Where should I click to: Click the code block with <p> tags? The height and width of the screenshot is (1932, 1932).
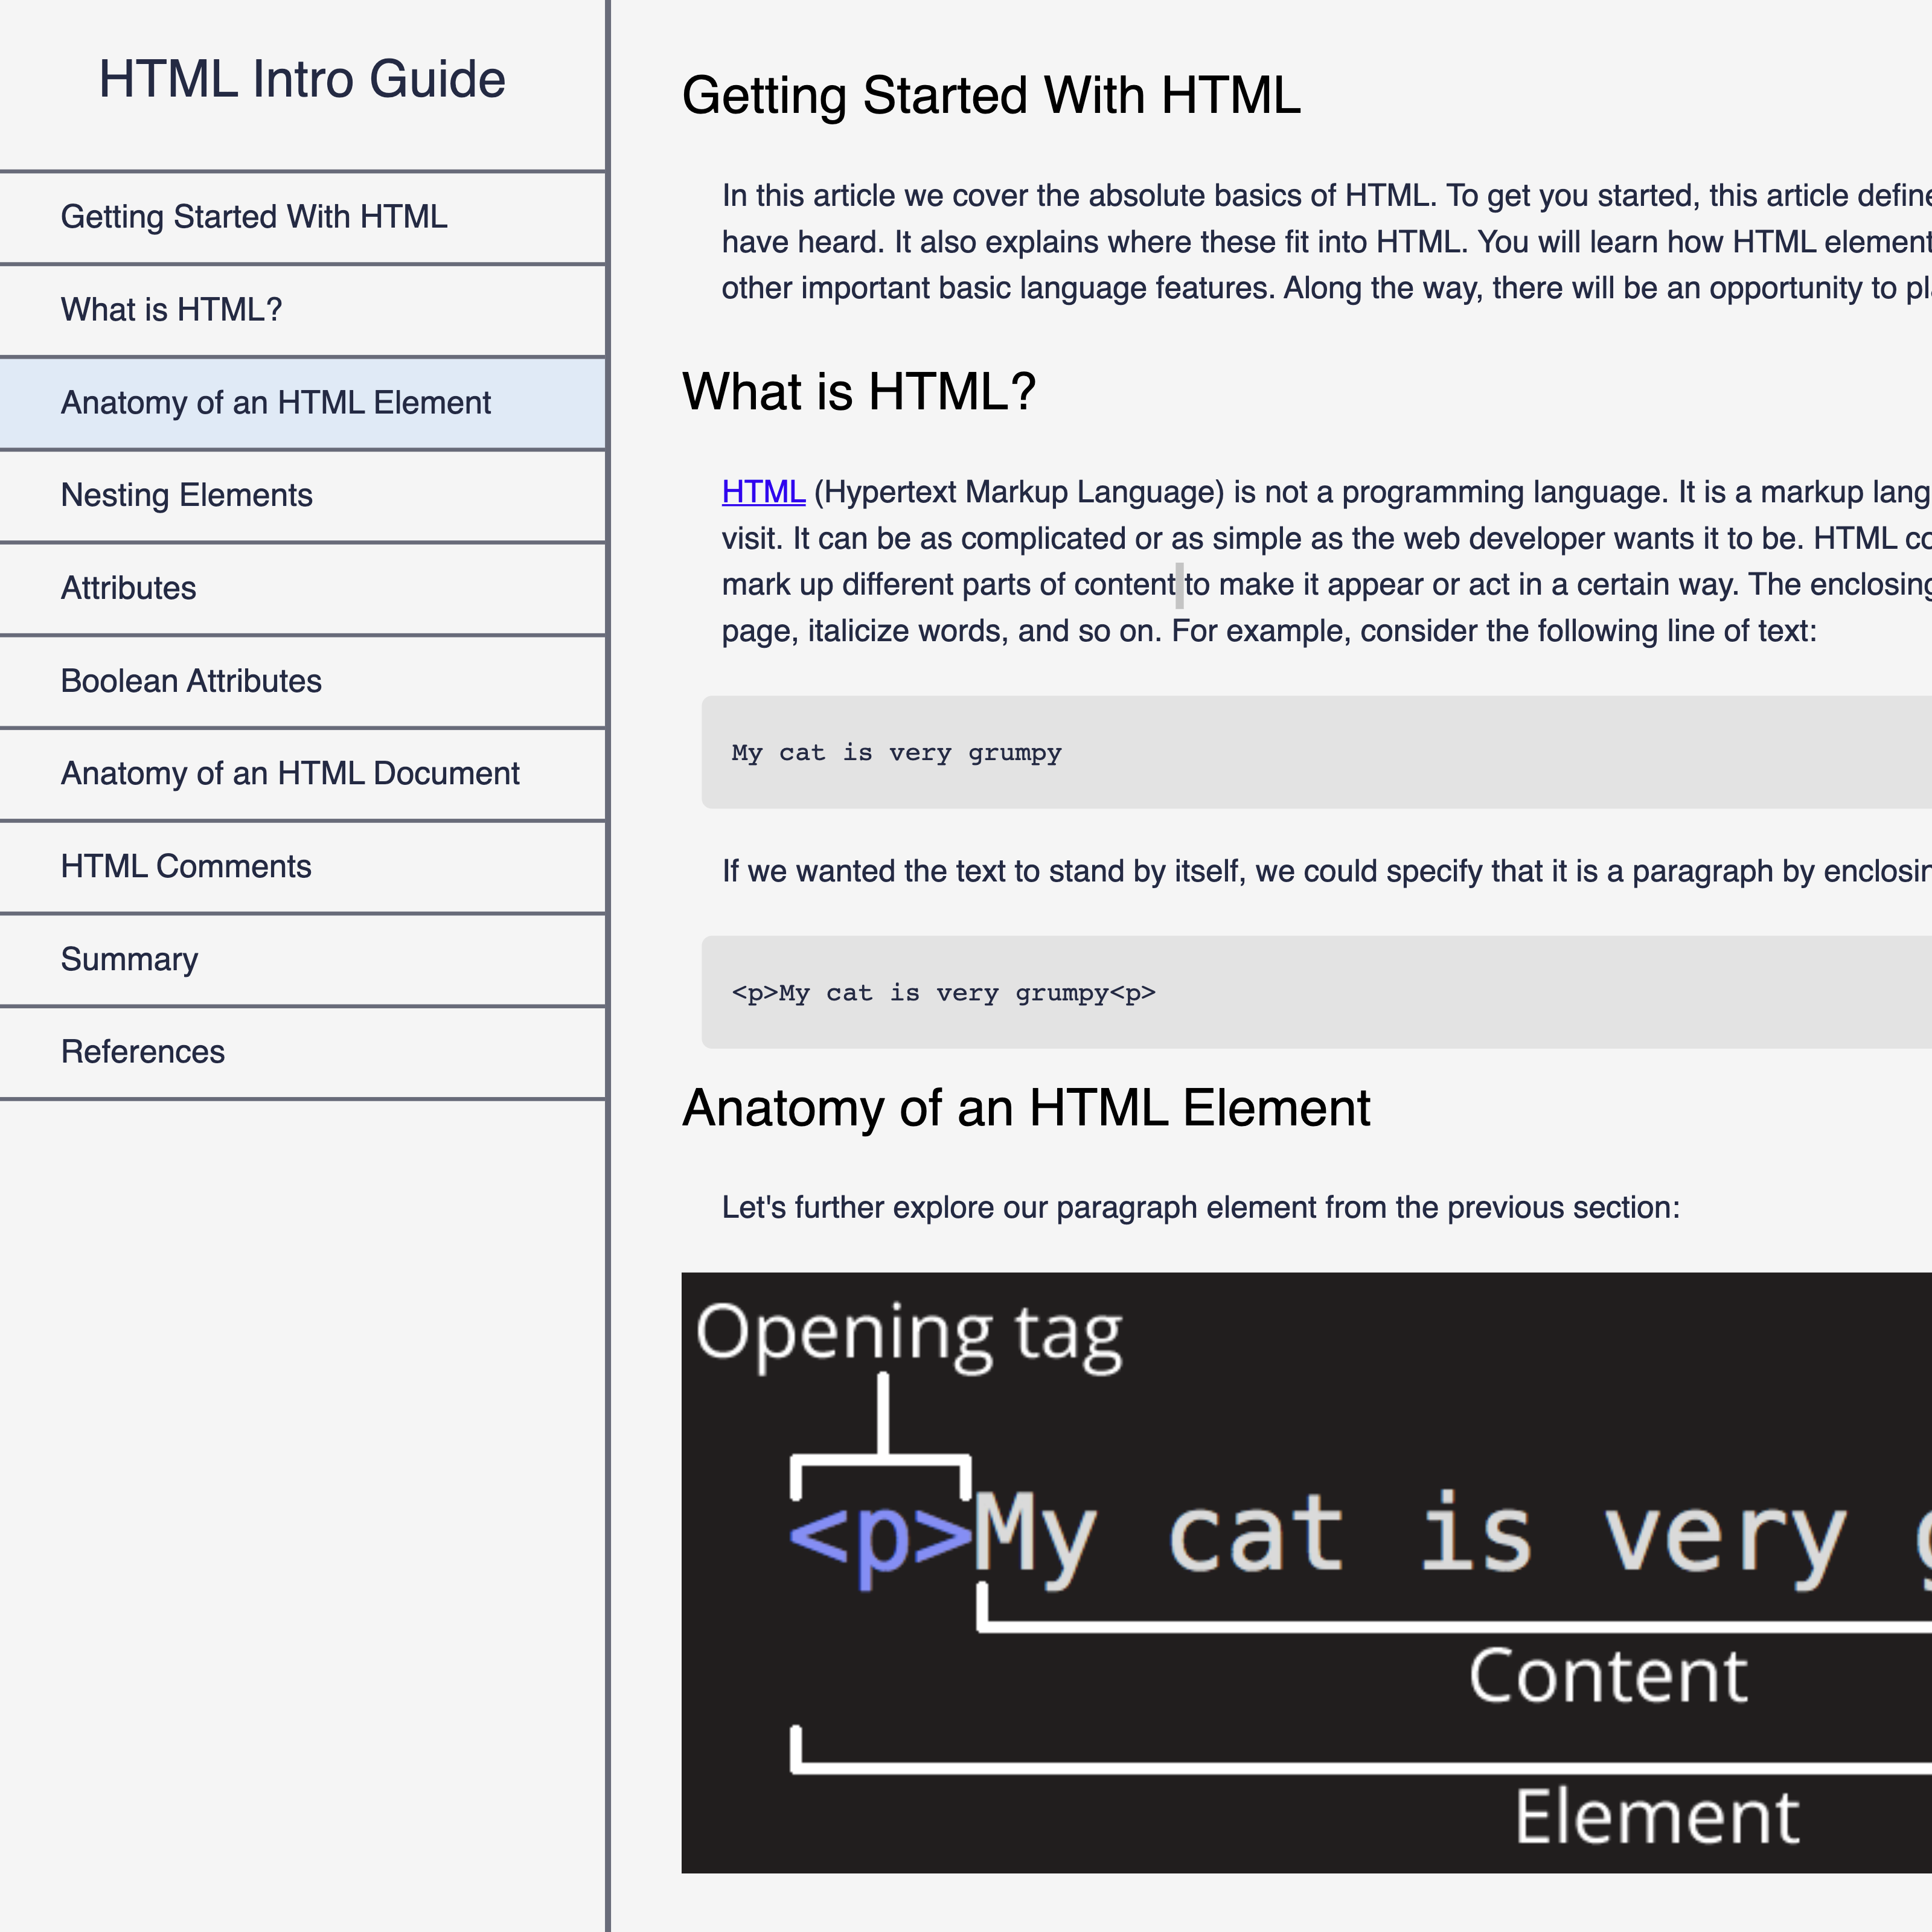1316,992
